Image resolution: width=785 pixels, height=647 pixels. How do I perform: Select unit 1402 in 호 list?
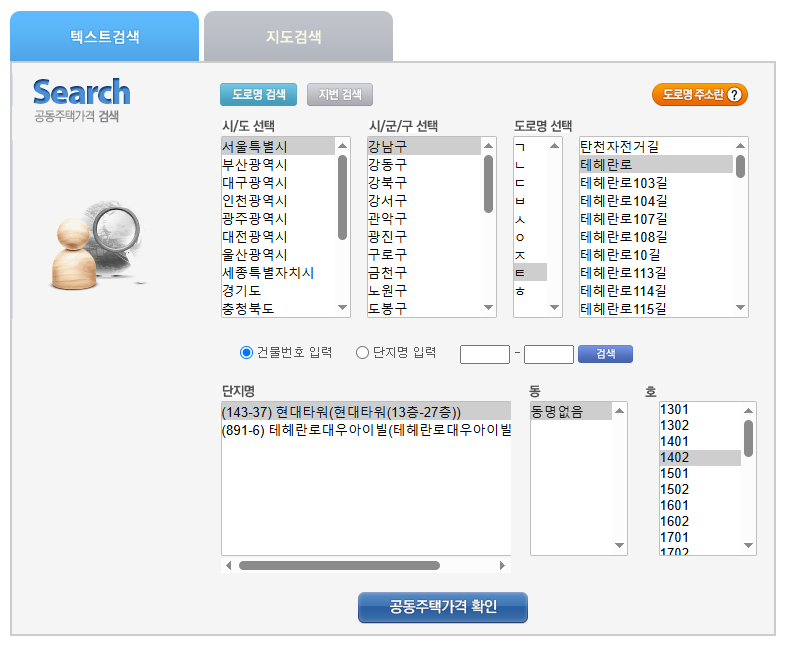700,457
